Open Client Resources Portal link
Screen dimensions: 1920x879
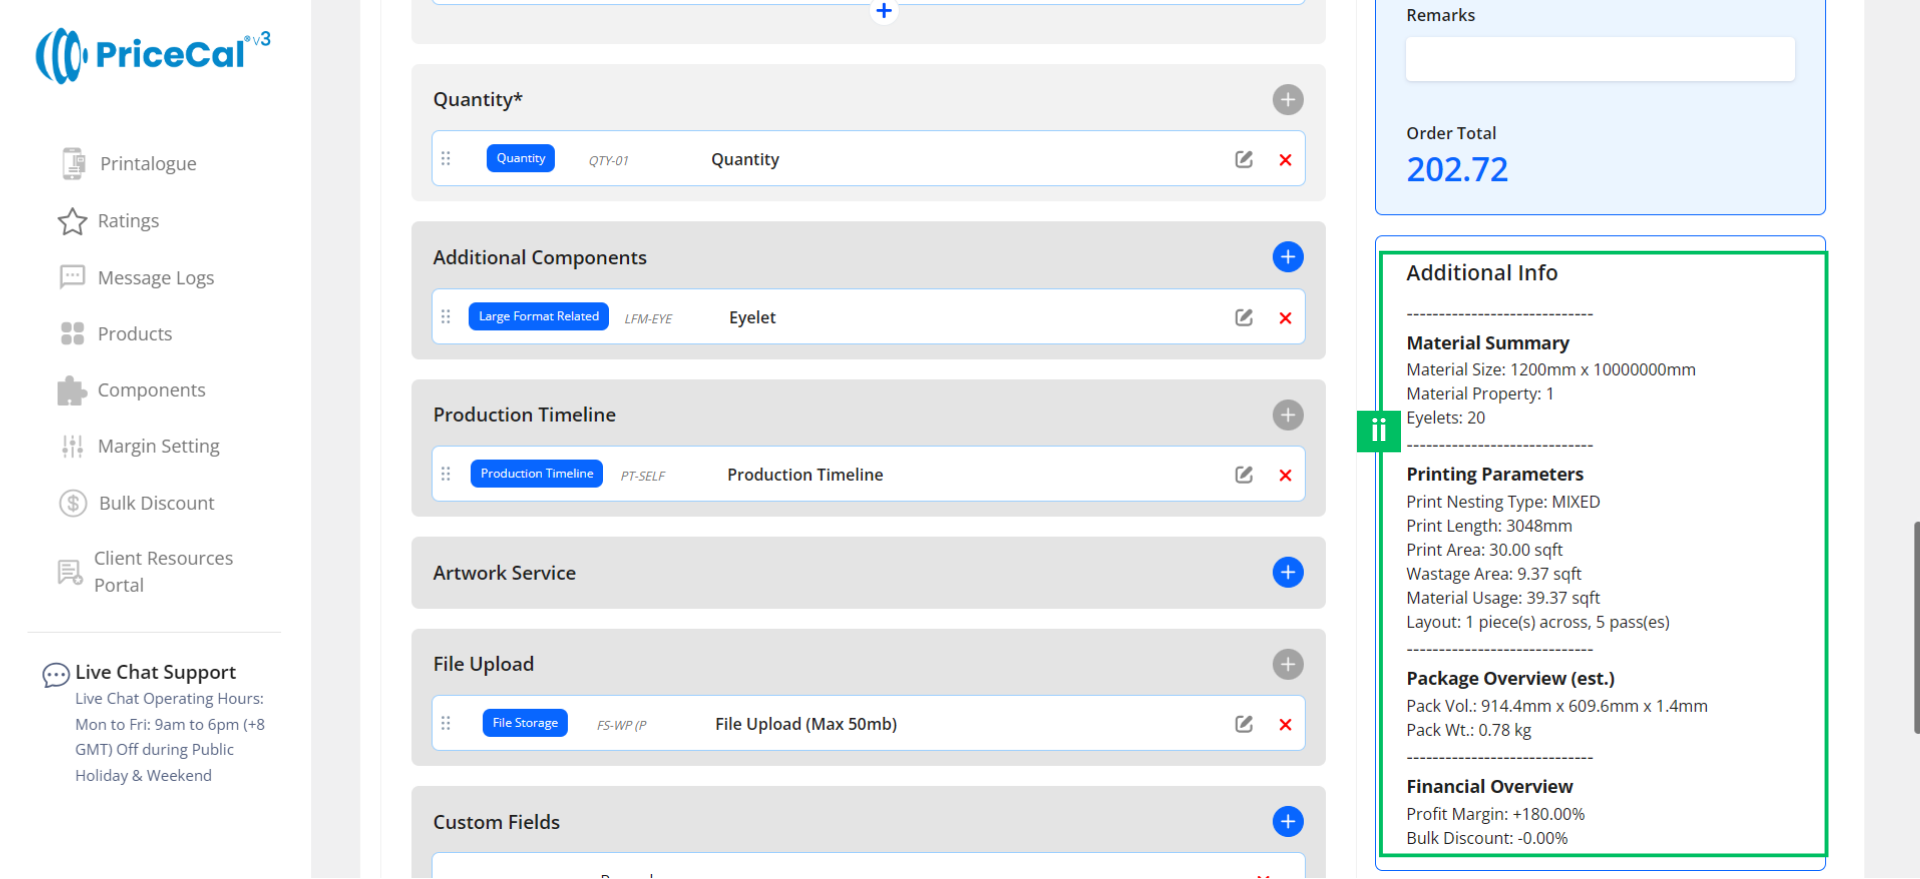point(162,571)
